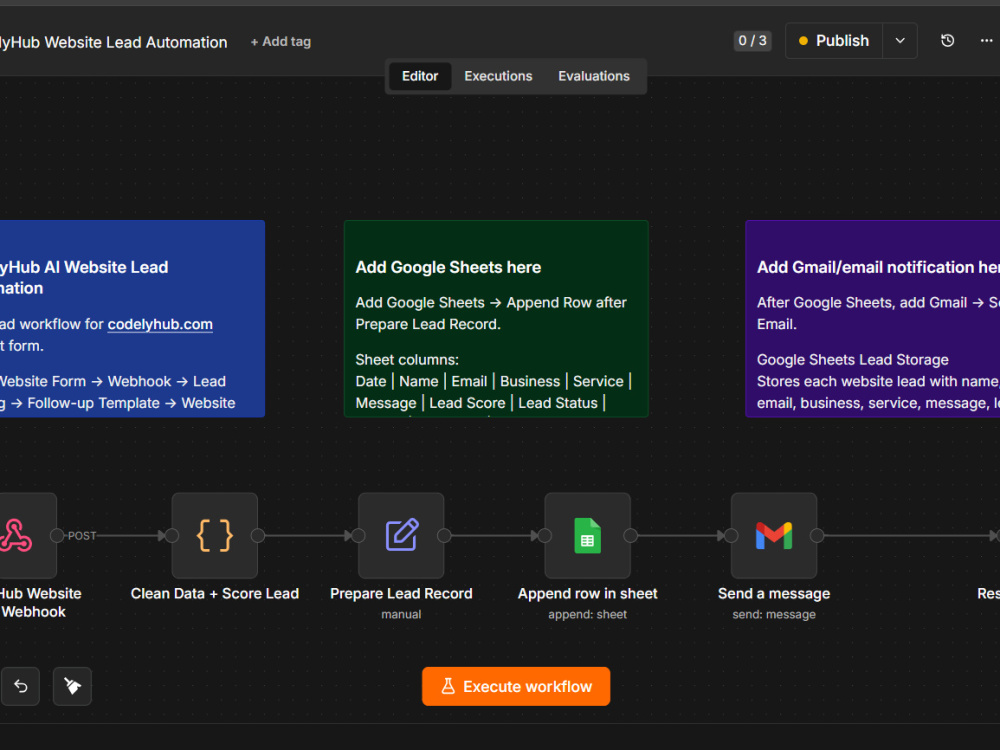Select the Prepare Lead Record edit node

click(x=401, y=536)
